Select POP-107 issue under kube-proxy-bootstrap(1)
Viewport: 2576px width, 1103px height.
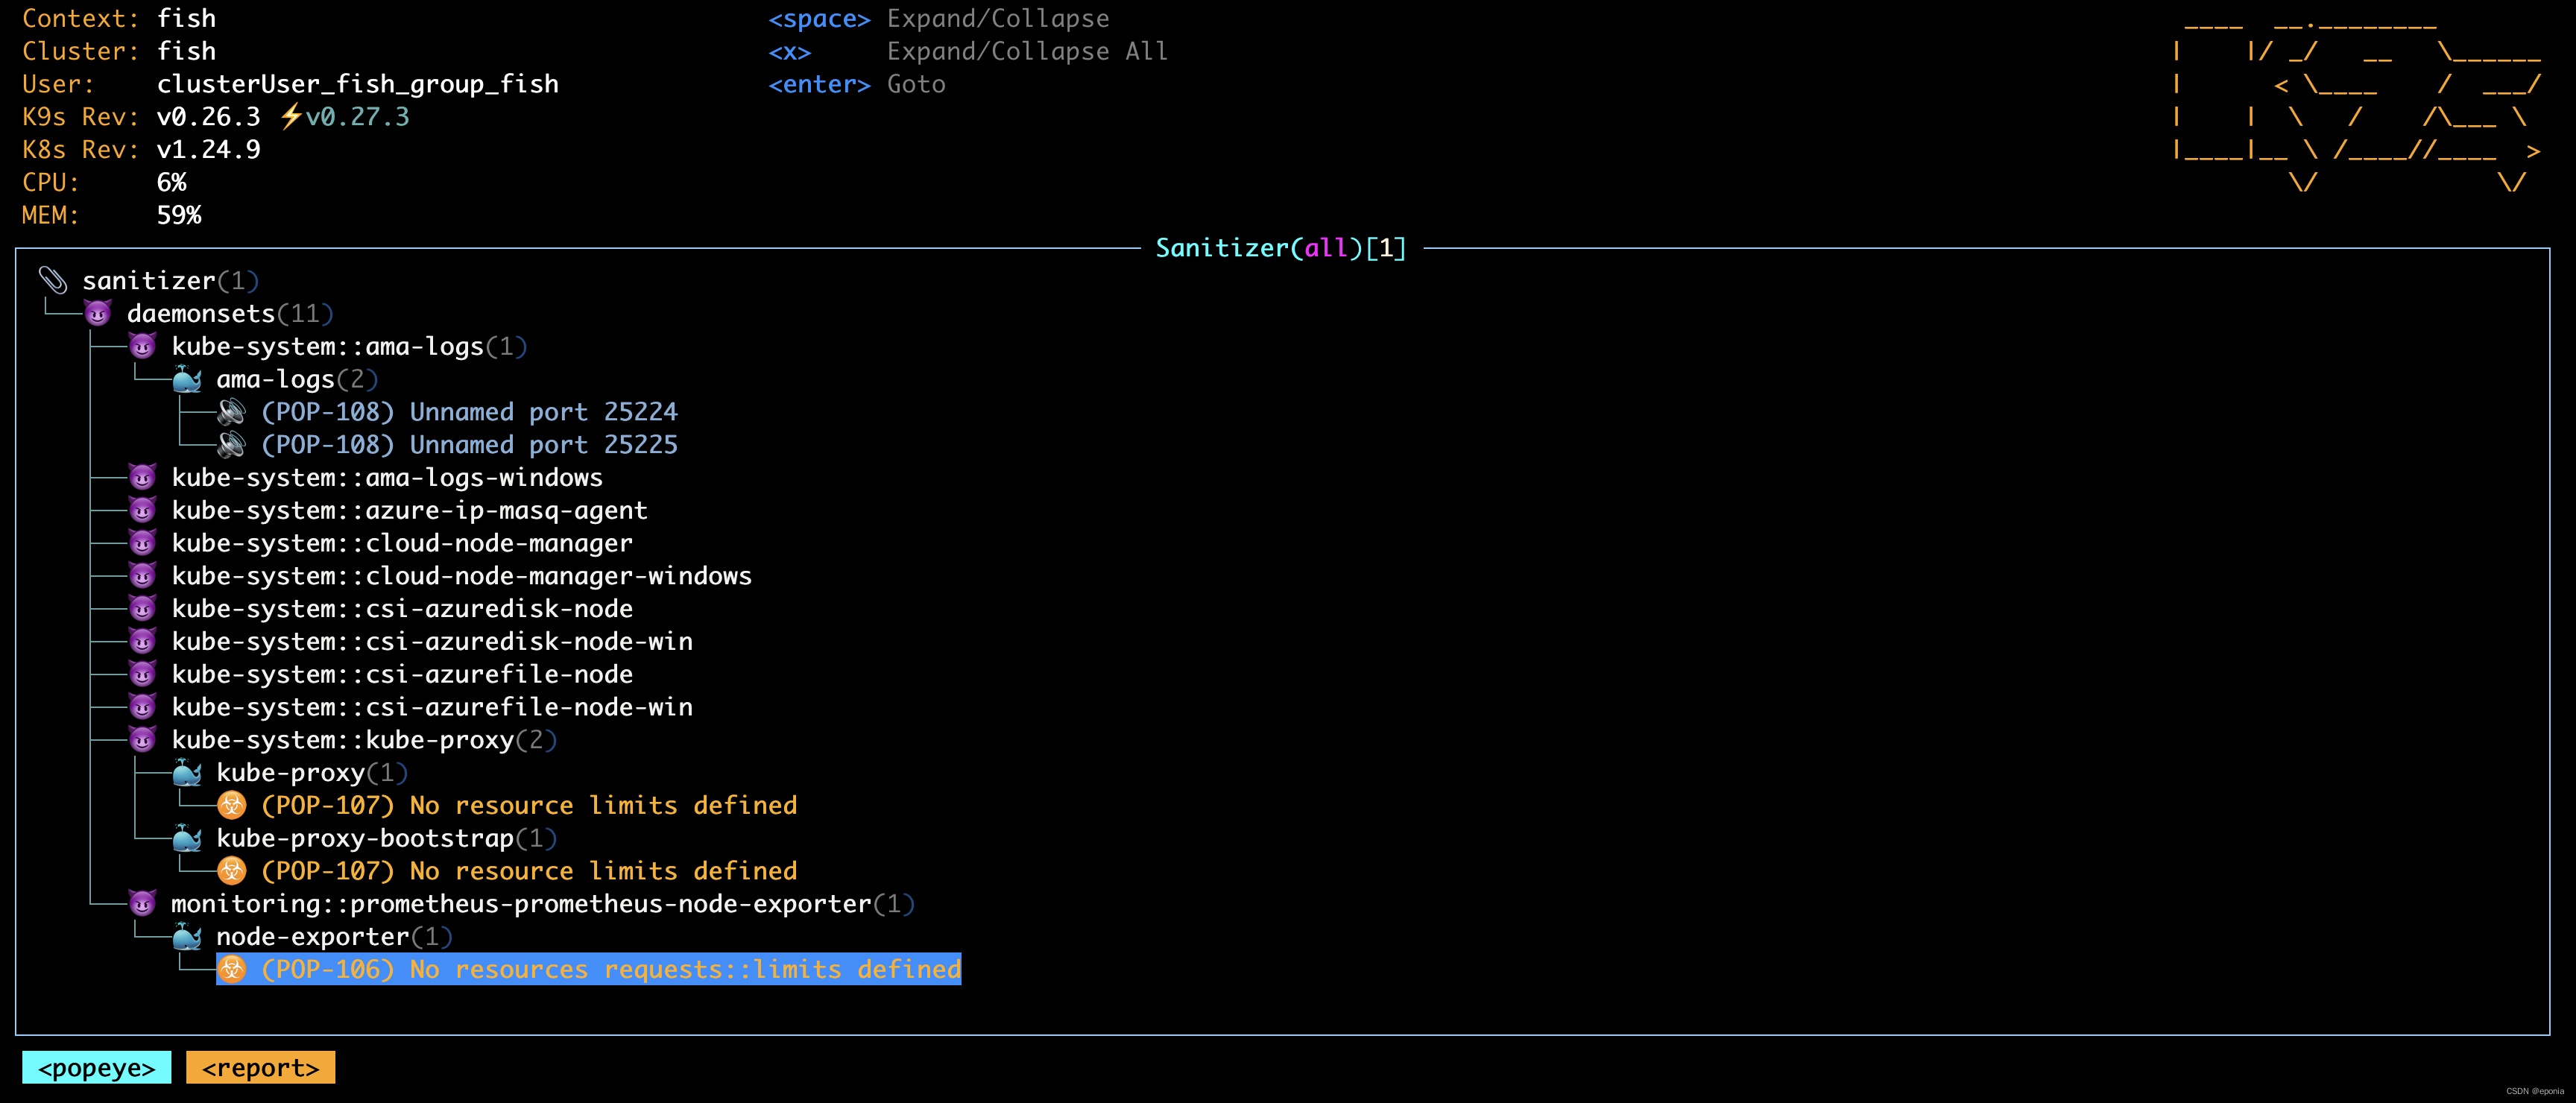click(x=529, y=871)
